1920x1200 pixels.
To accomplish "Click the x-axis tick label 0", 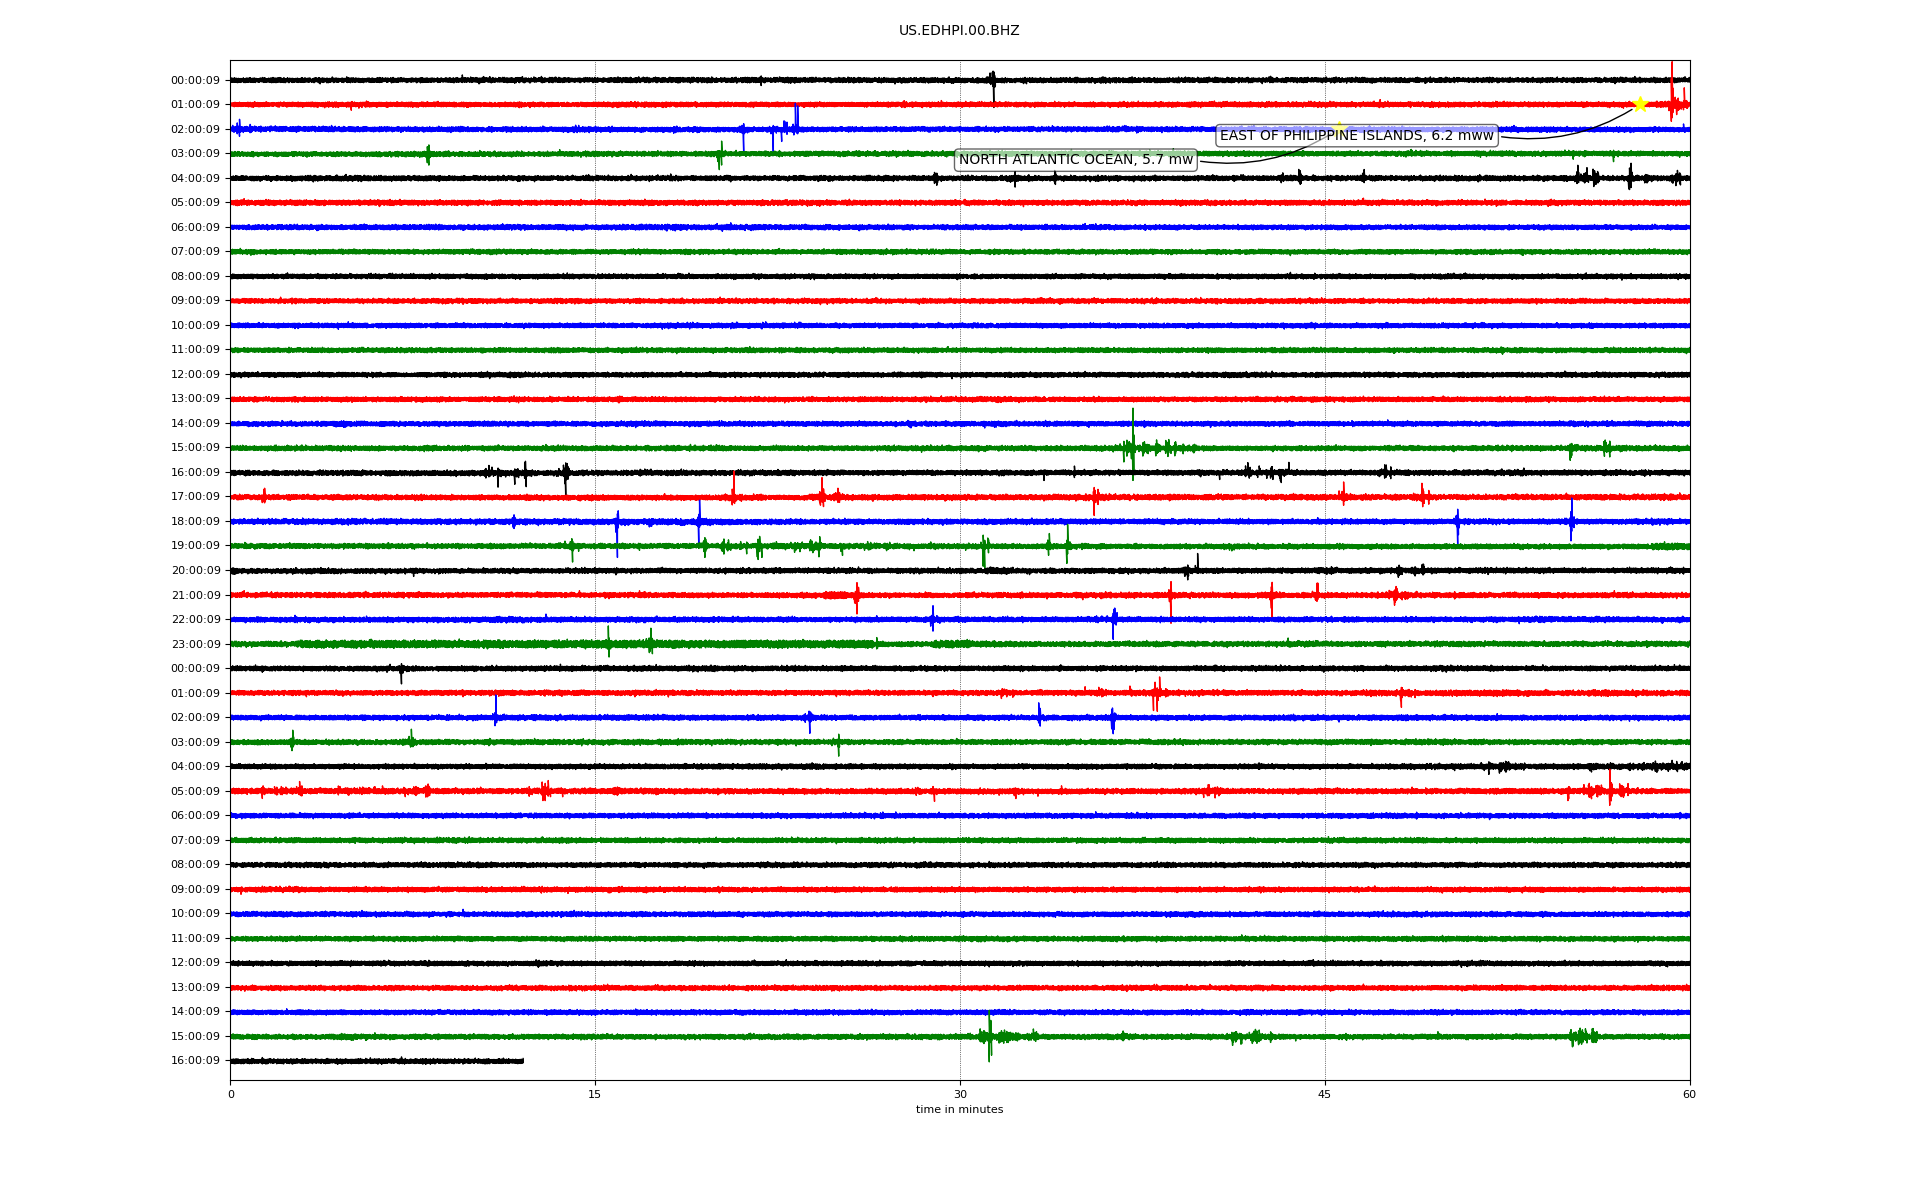I will tap(231, 1095).
